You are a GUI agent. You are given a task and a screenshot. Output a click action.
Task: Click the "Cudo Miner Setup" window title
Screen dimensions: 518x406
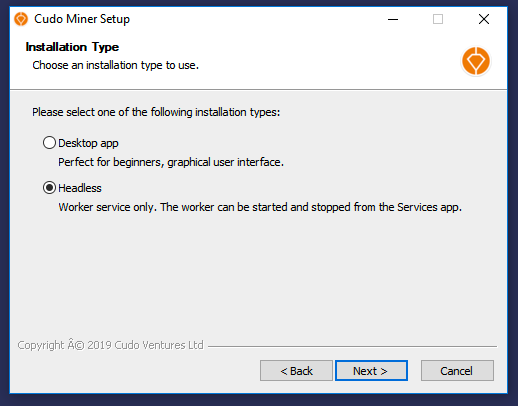click(82, 19)
